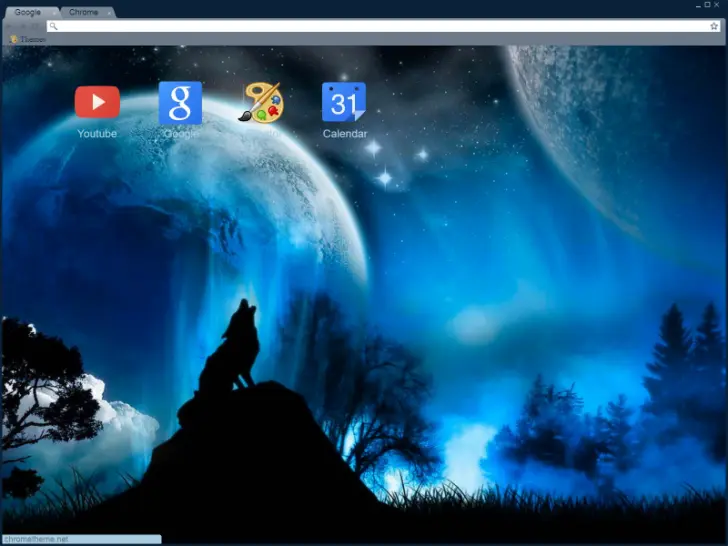Image resolution: width=728 pixels, height=546 pixels.
Task: Open the Calendar app icon
Action: (344, 102)
